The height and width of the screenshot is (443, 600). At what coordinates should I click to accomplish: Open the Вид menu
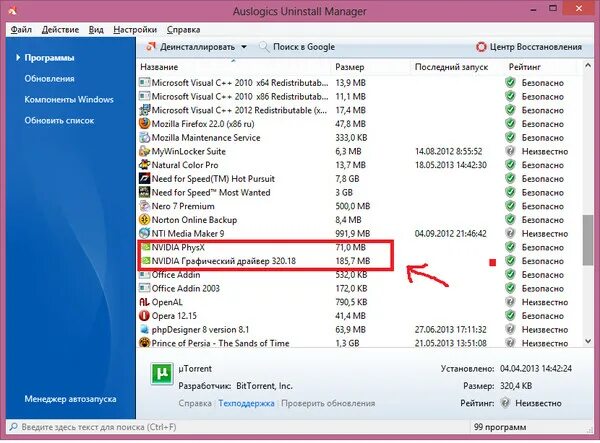96,29
